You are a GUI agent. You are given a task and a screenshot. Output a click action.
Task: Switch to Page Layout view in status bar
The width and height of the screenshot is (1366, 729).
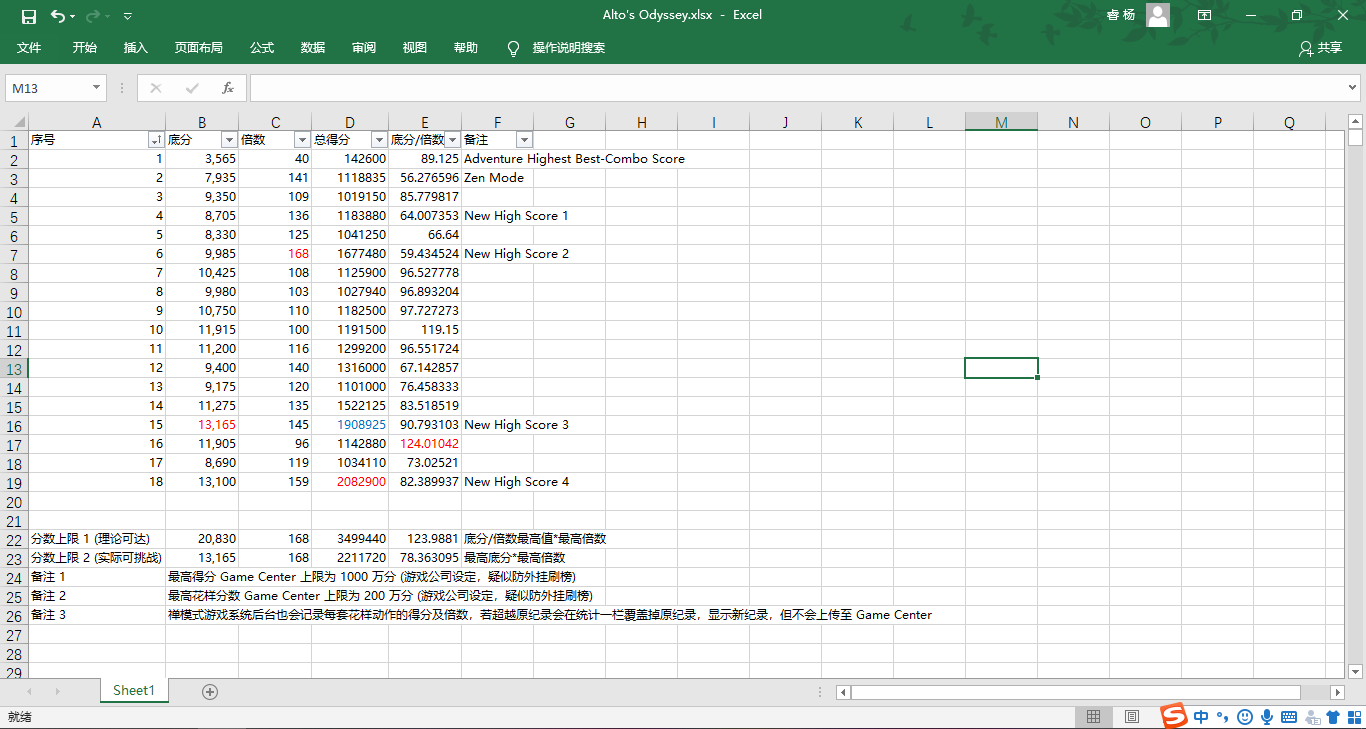pyautogui.click(x=1132, y=717)
